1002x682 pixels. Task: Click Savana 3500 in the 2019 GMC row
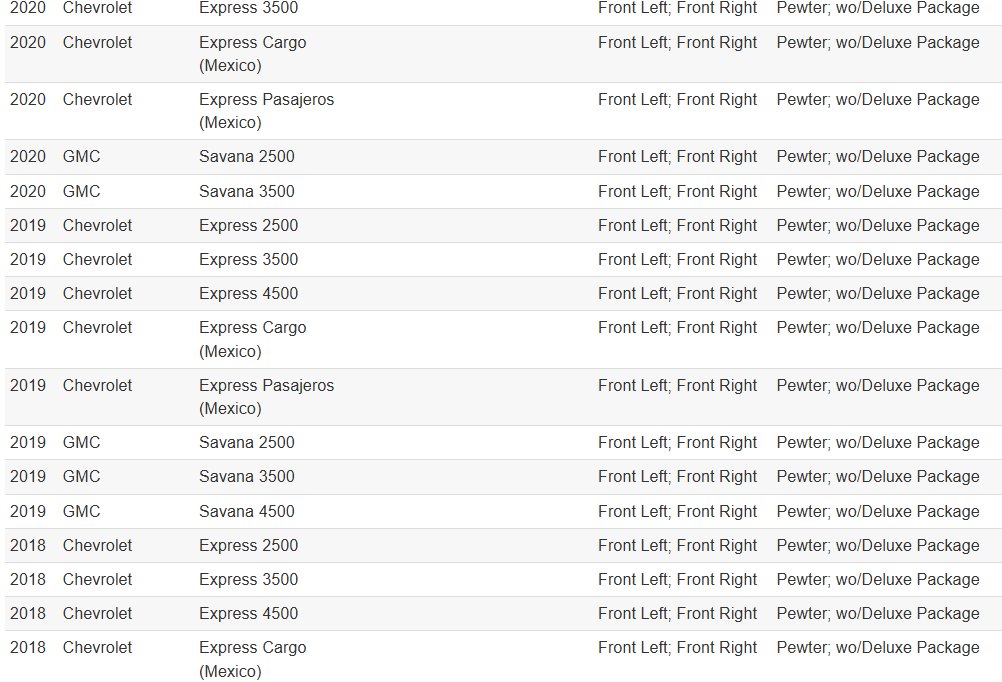coord(246,476)
